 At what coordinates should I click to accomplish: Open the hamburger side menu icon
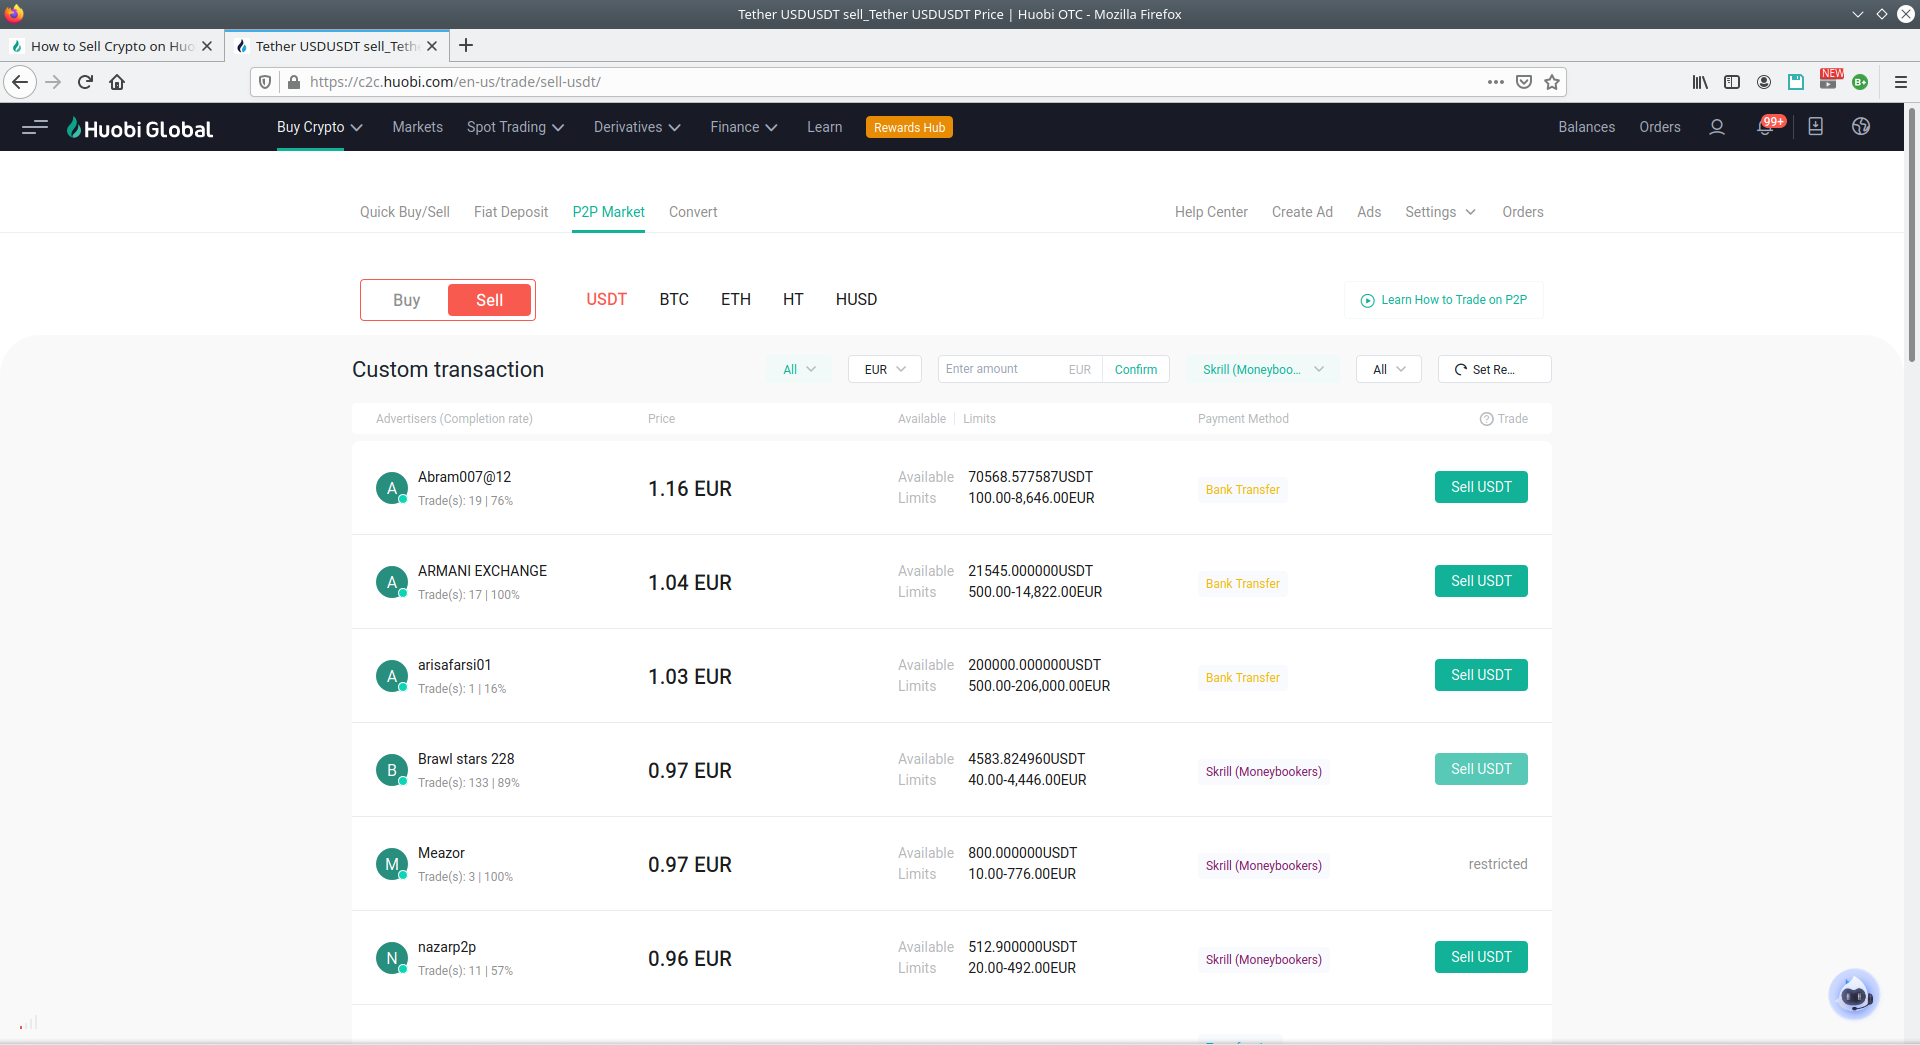[x=35, y=127]
